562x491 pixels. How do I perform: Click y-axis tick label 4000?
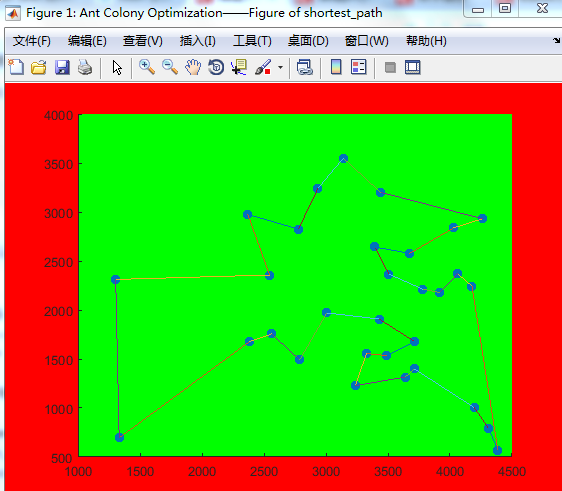[x=58, y=116]
